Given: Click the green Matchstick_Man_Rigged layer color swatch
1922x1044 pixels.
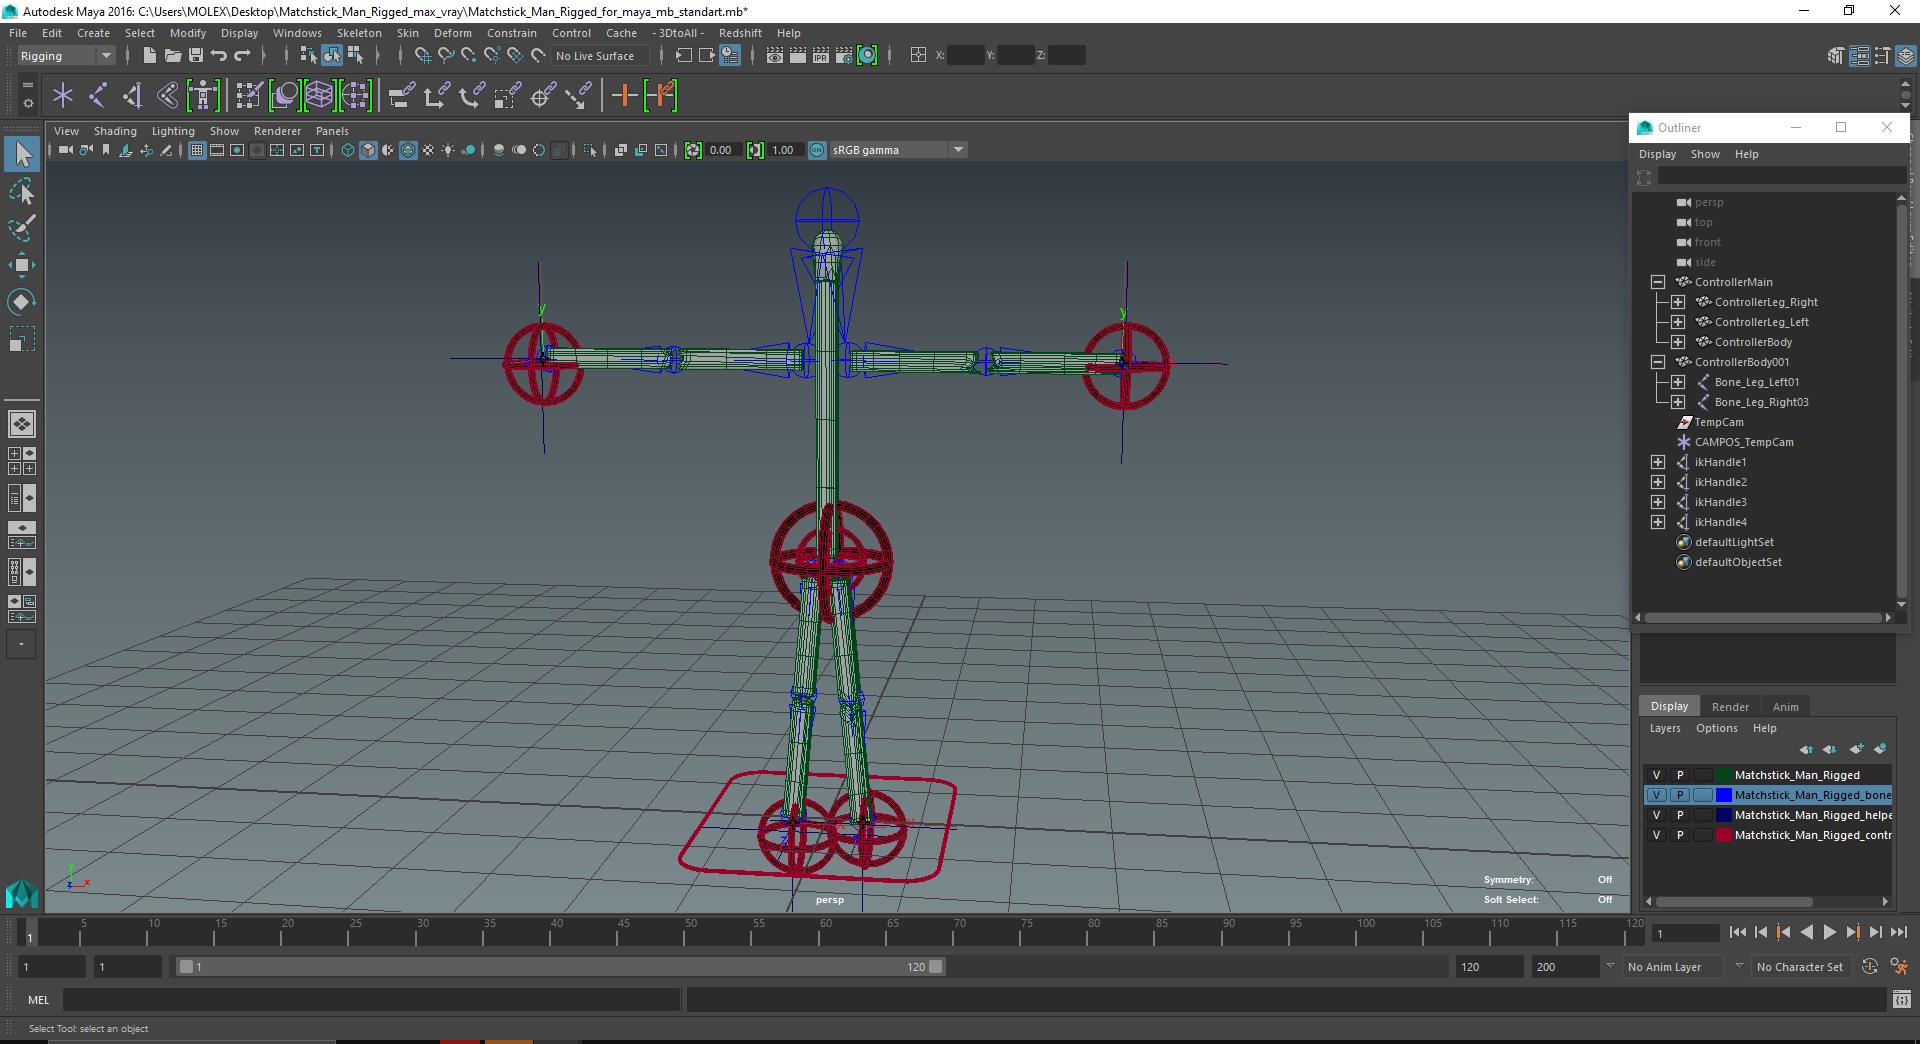Looking at the screenshot, I should pyautogui.click(x=1724, y=775).
